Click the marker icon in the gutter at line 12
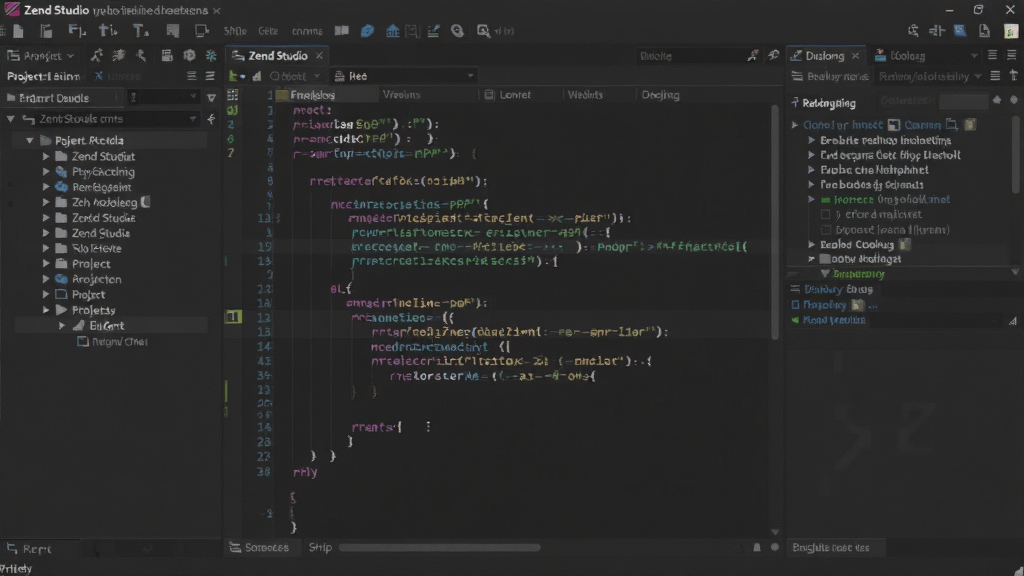 pyautogui.click(x=233, y=317)
